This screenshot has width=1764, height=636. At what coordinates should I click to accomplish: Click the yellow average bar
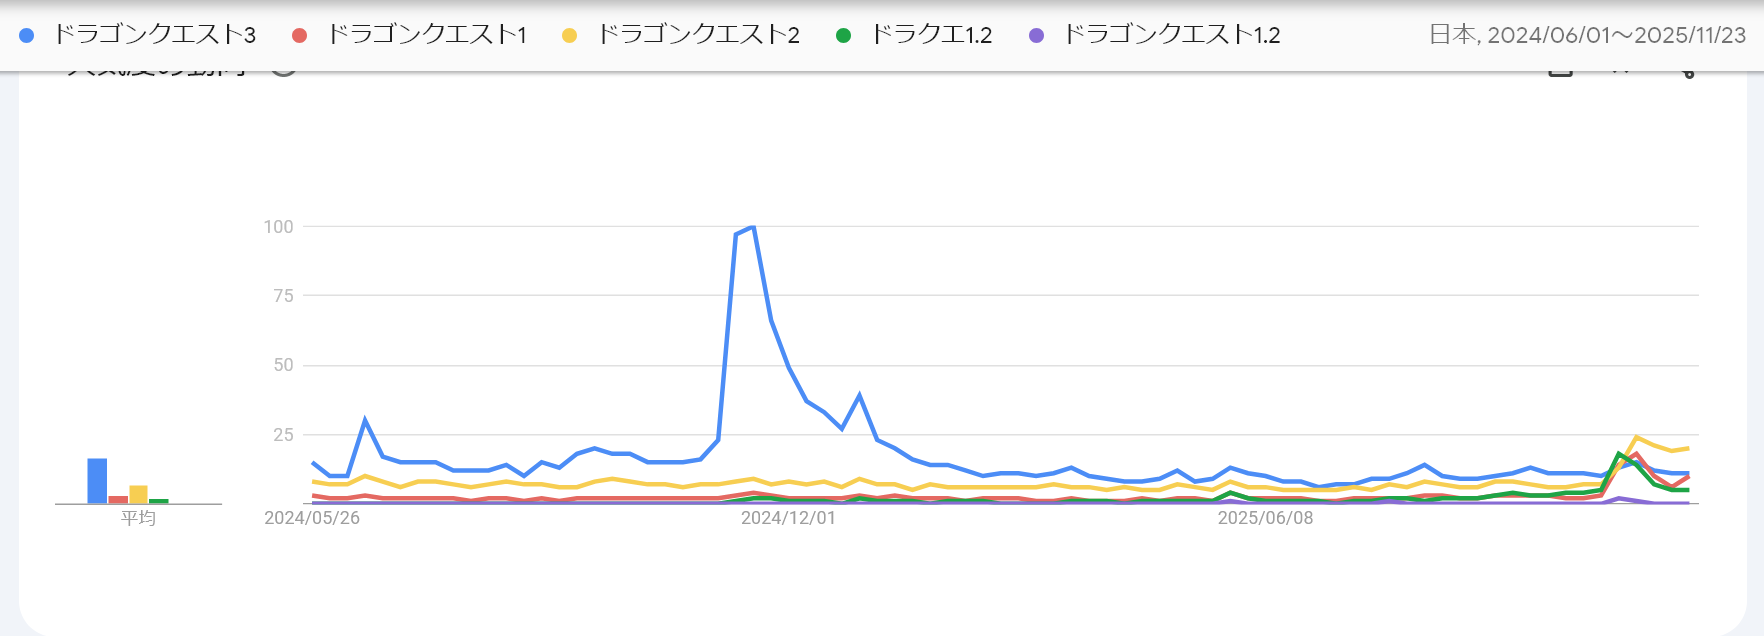(138, 494)
